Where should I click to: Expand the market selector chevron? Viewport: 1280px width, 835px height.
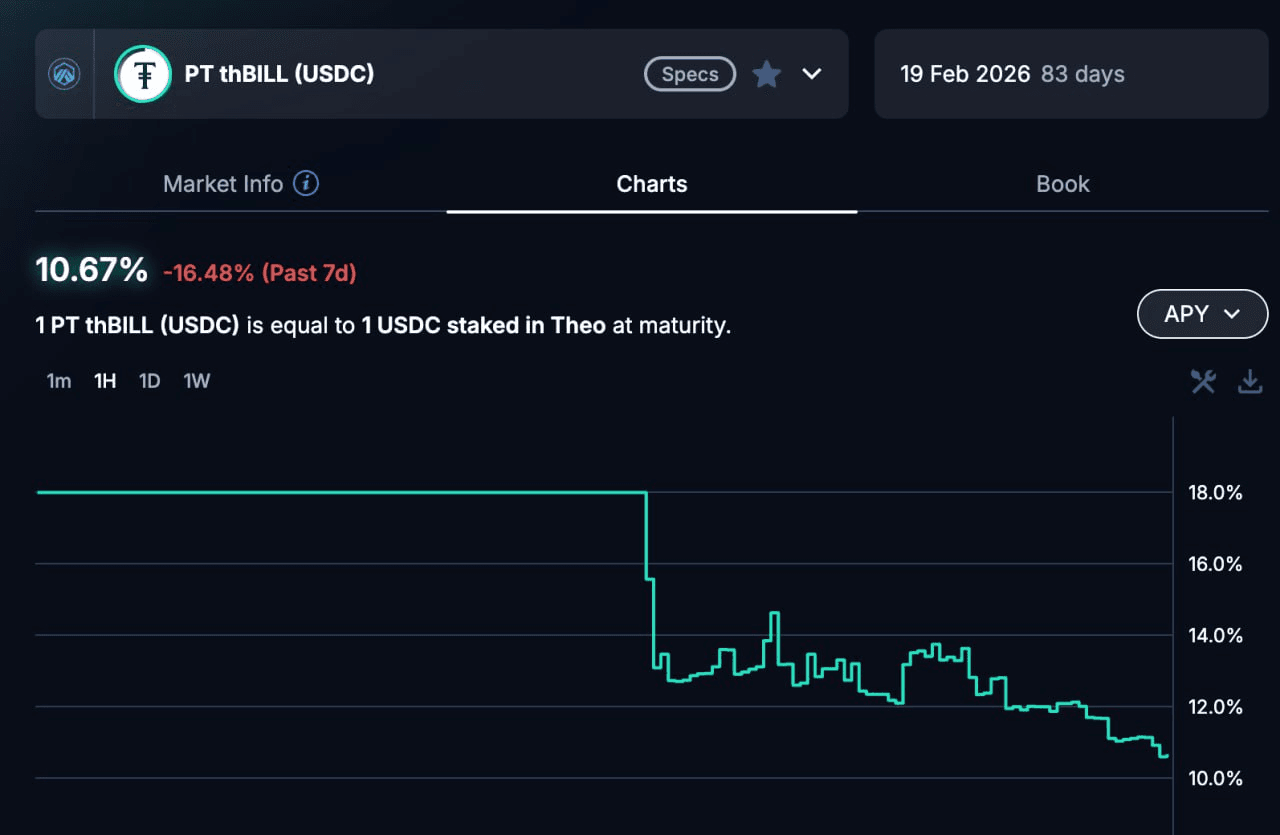point(812,74)
